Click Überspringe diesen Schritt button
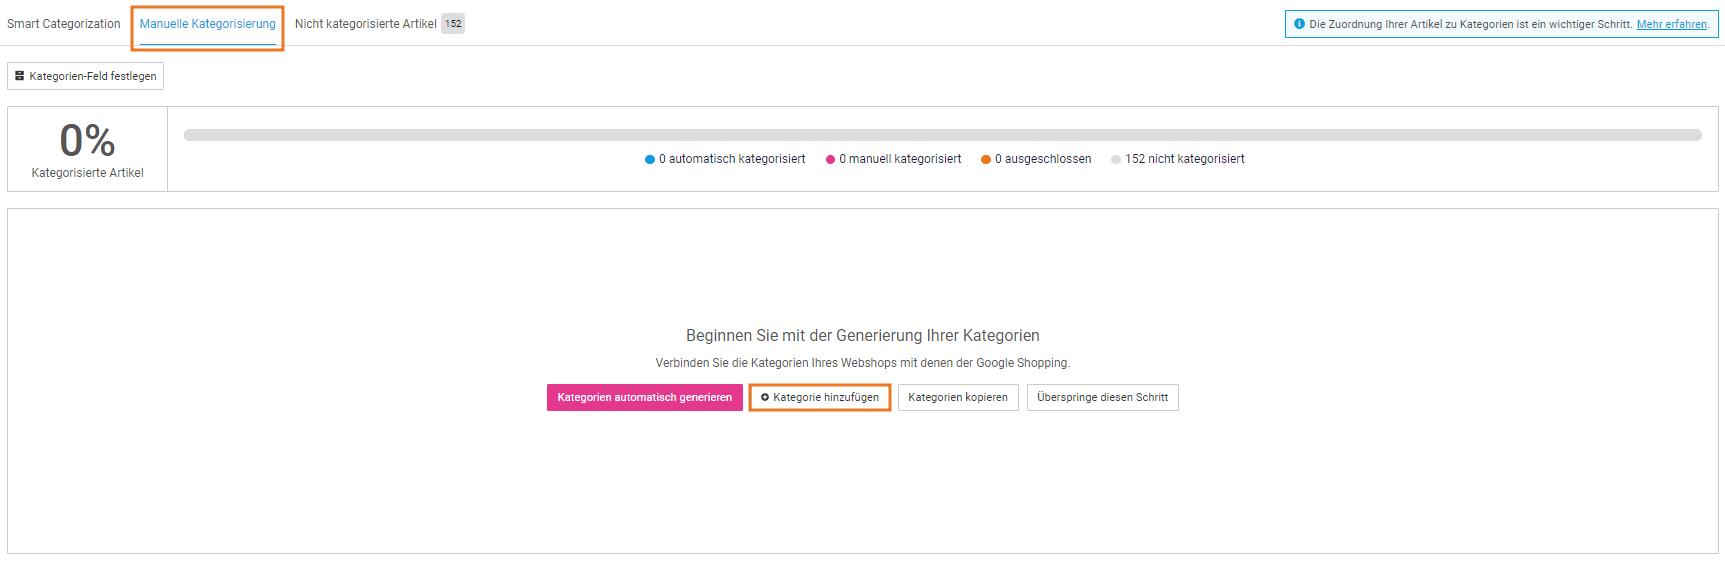 click(x=1103, y=397)
